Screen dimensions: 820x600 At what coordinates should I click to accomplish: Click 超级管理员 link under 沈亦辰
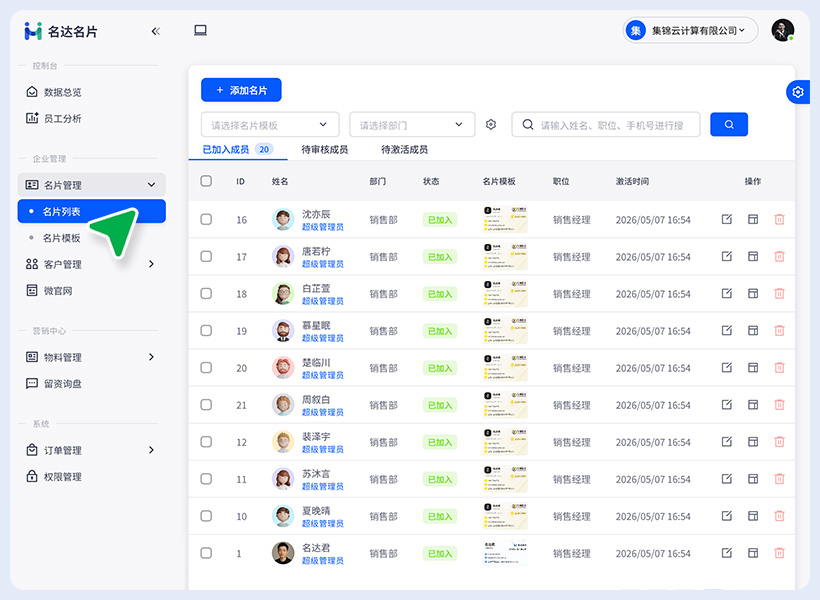coord(323,227)
